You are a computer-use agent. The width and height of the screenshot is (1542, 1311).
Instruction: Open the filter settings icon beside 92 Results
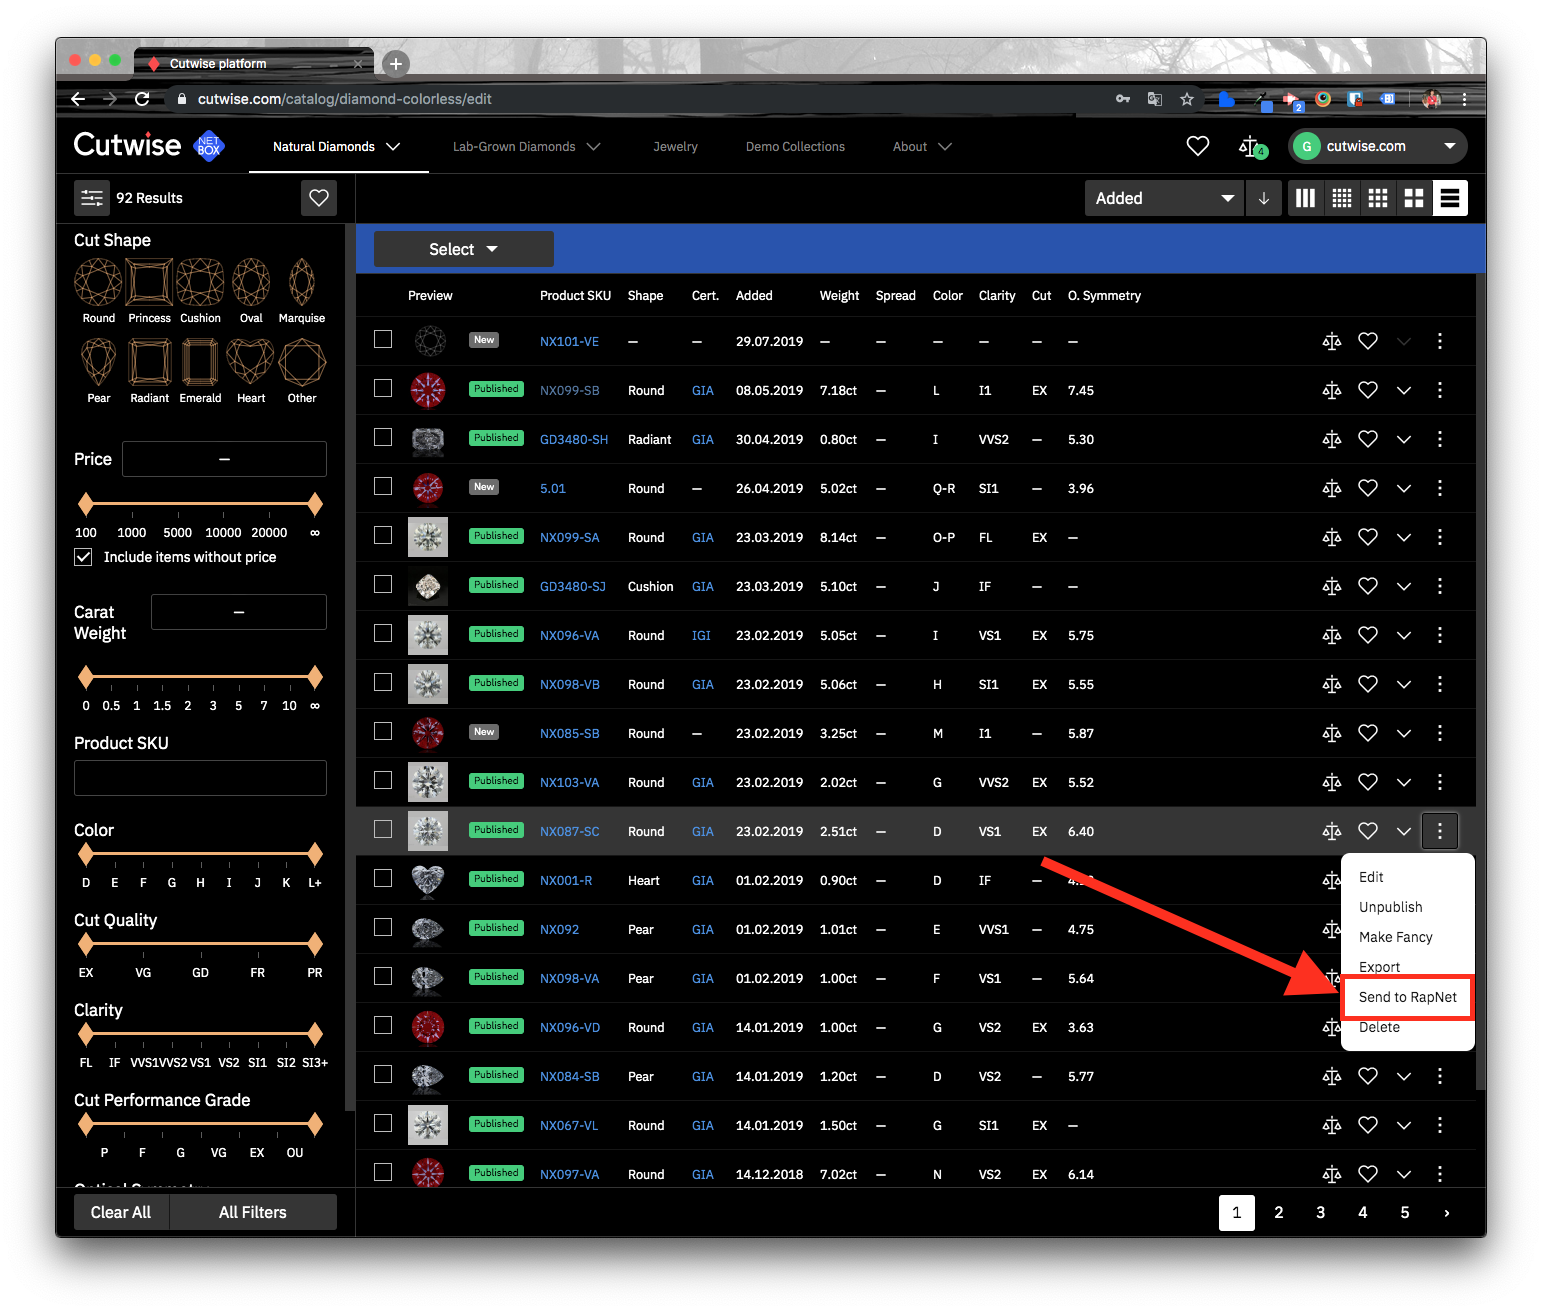(x=92, y=198)
